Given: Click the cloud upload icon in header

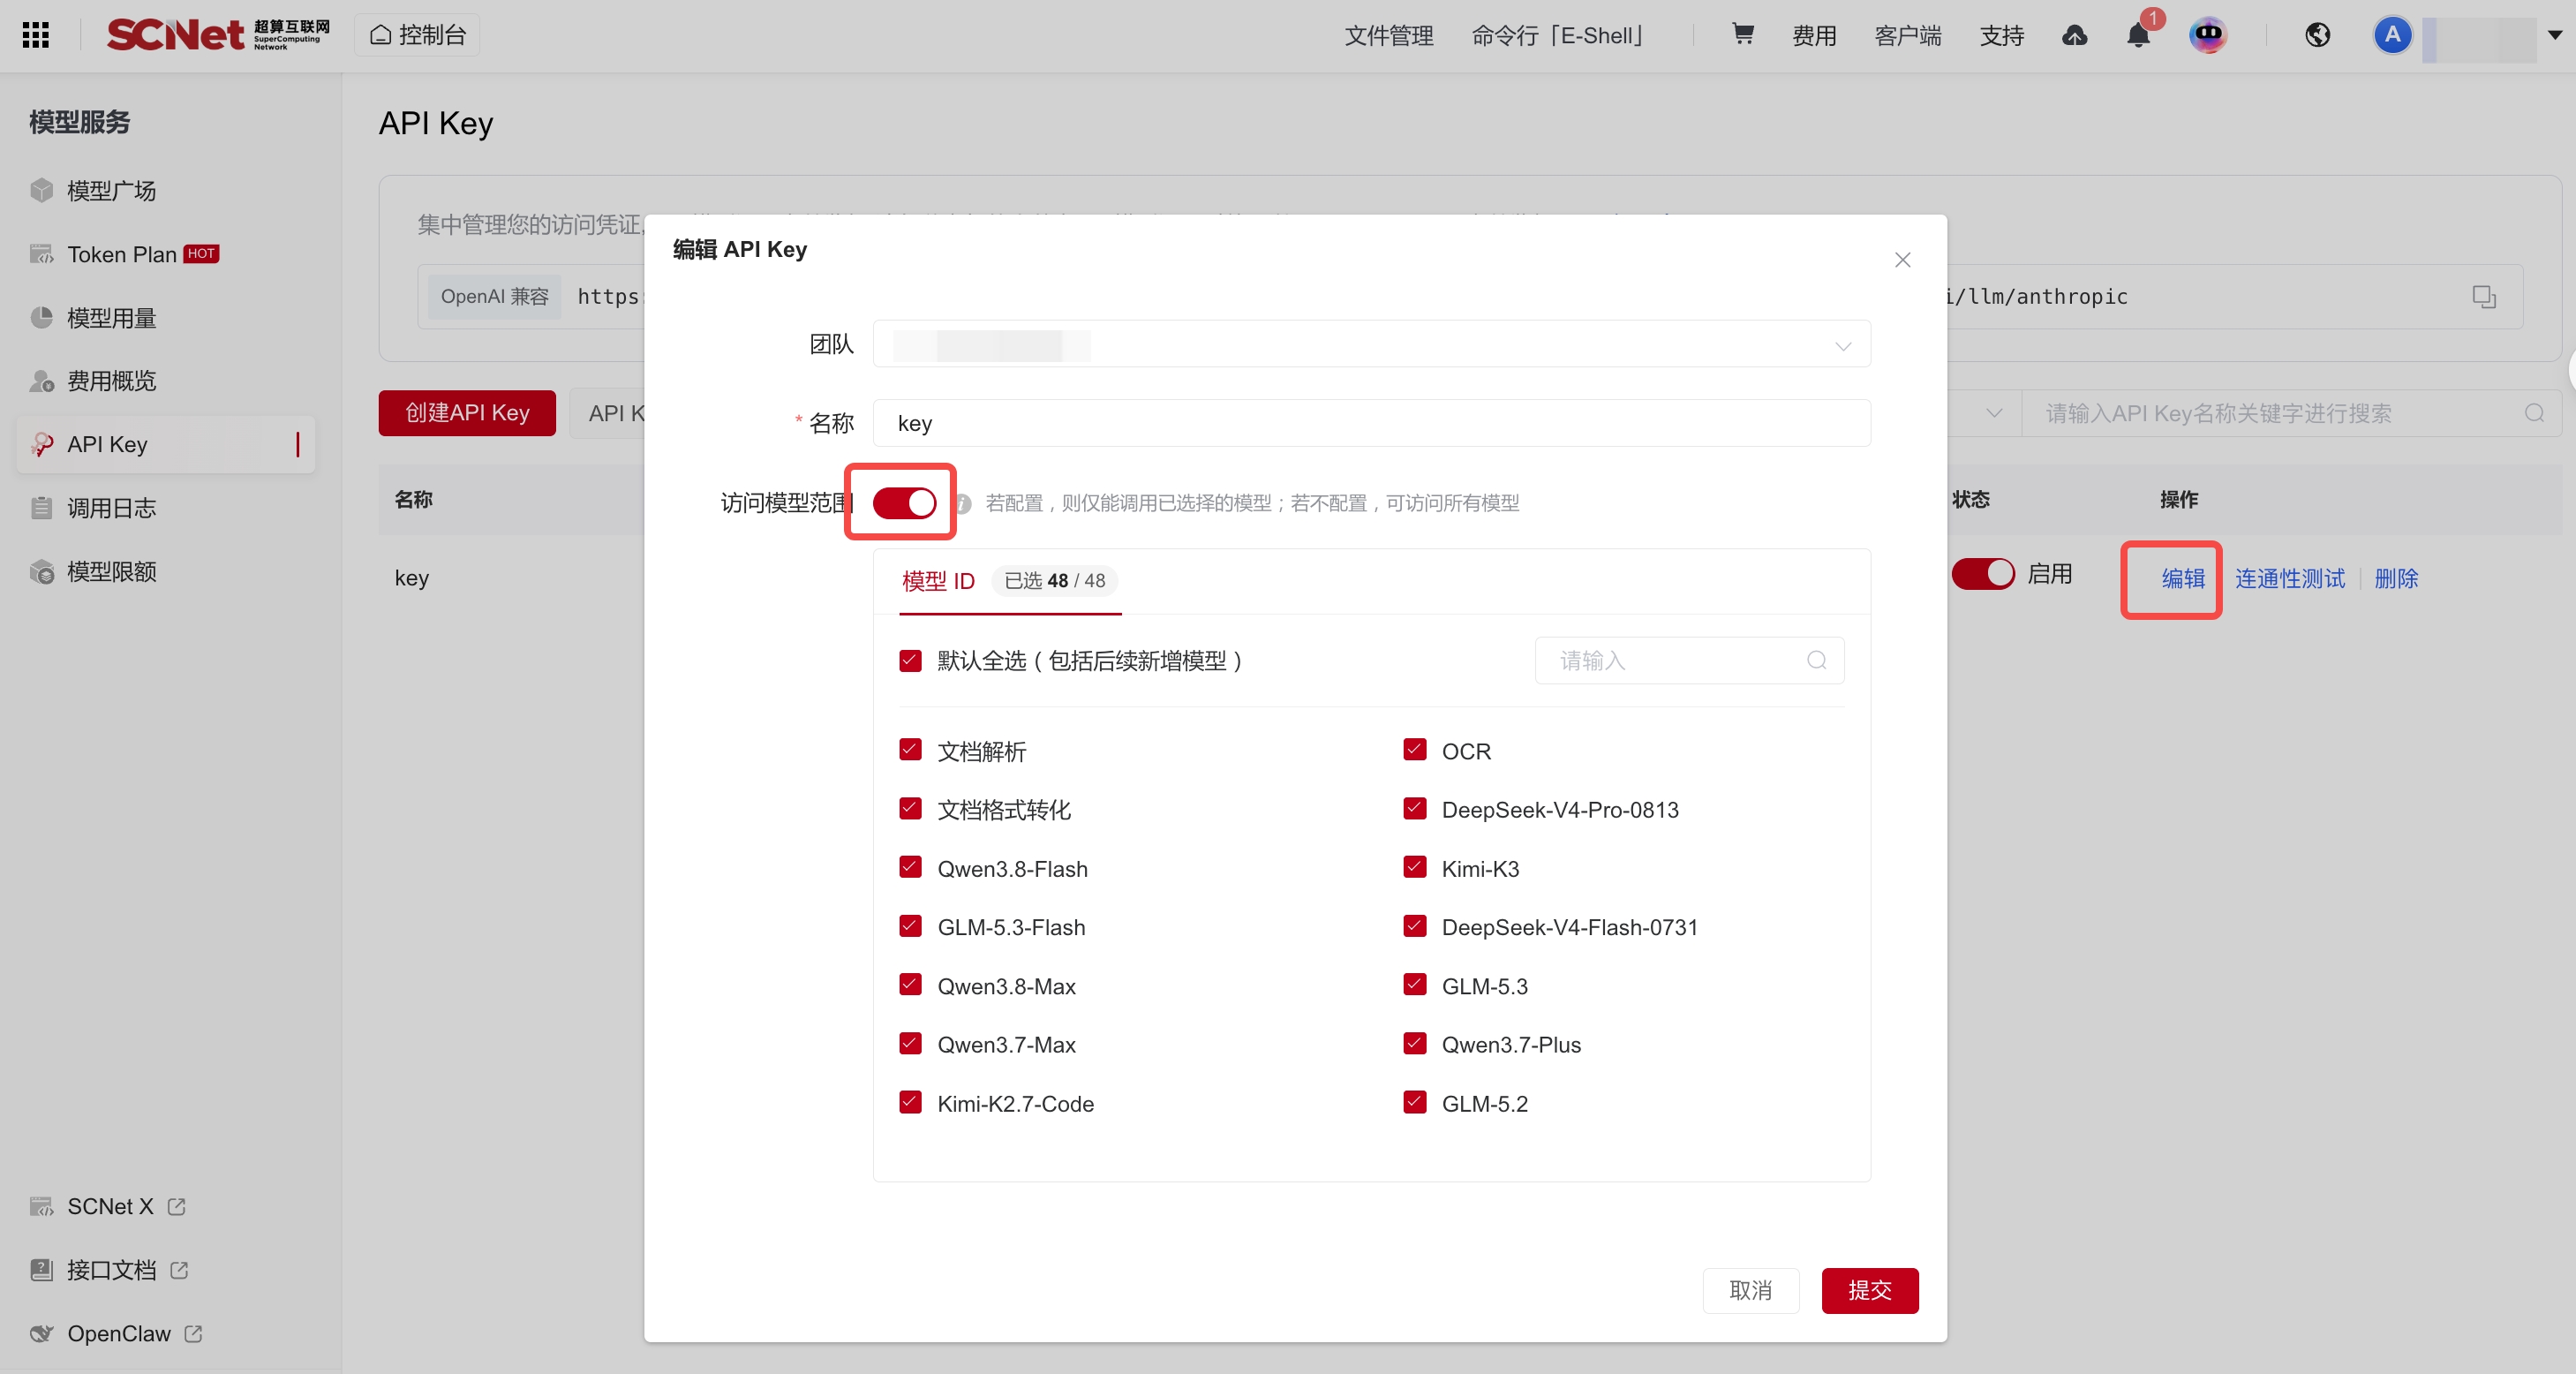Looking at the screenshot, I should (2075, 36).
